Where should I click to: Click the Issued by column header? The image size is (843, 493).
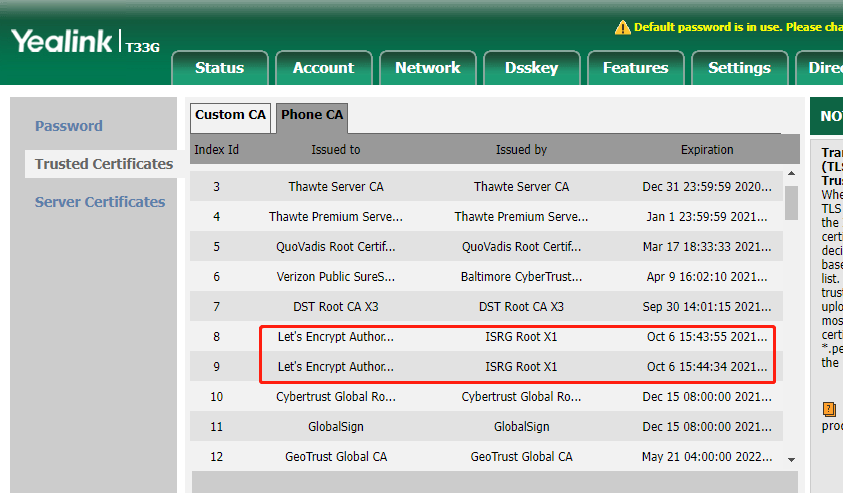(521, 149)
